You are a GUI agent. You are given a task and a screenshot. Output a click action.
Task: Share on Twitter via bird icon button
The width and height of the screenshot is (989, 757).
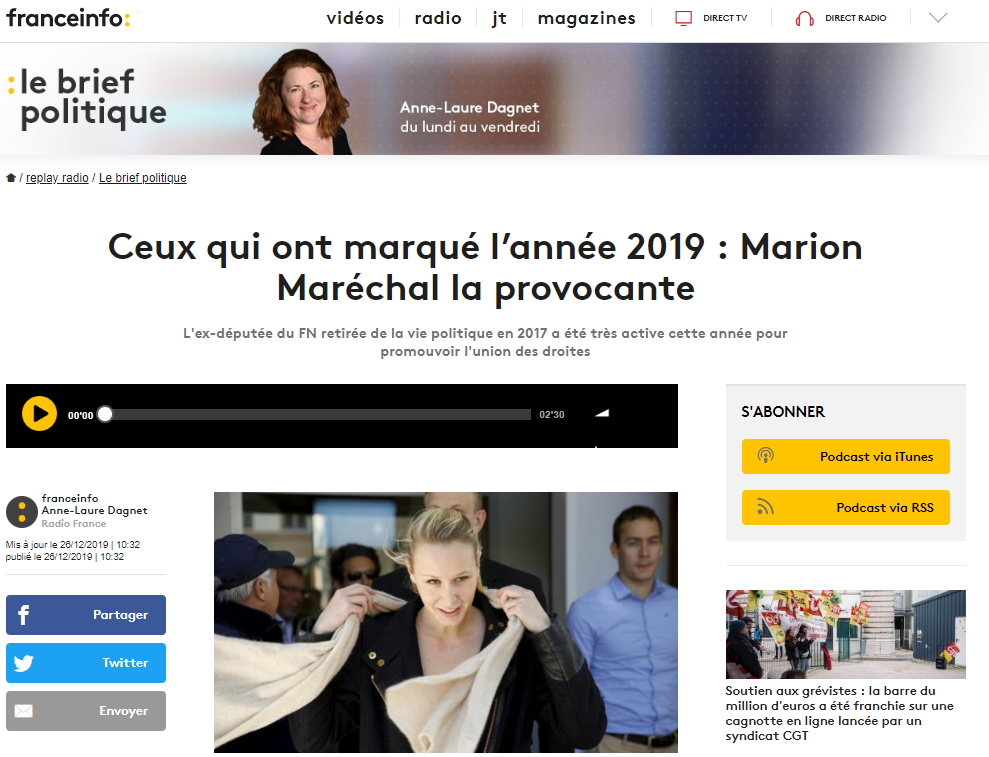tap(86, 662)
